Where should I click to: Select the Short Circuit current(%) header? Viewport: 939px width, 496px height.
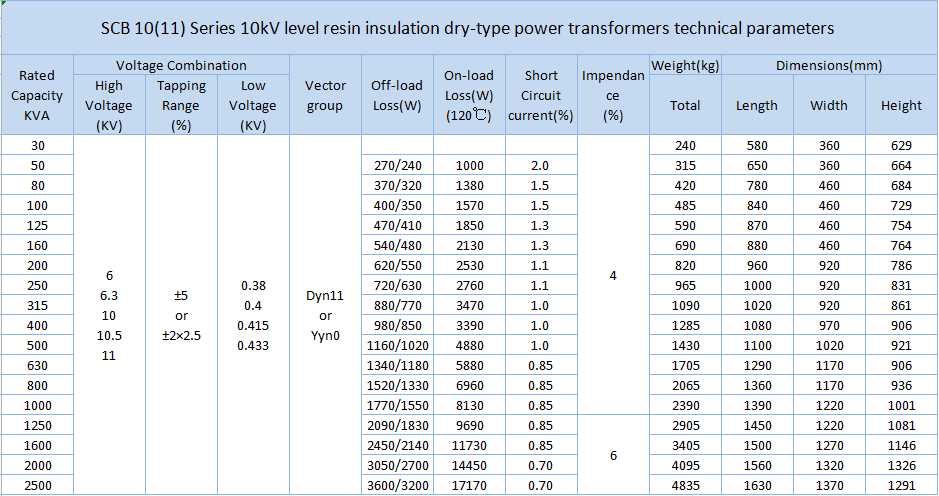tap(541, 96)
